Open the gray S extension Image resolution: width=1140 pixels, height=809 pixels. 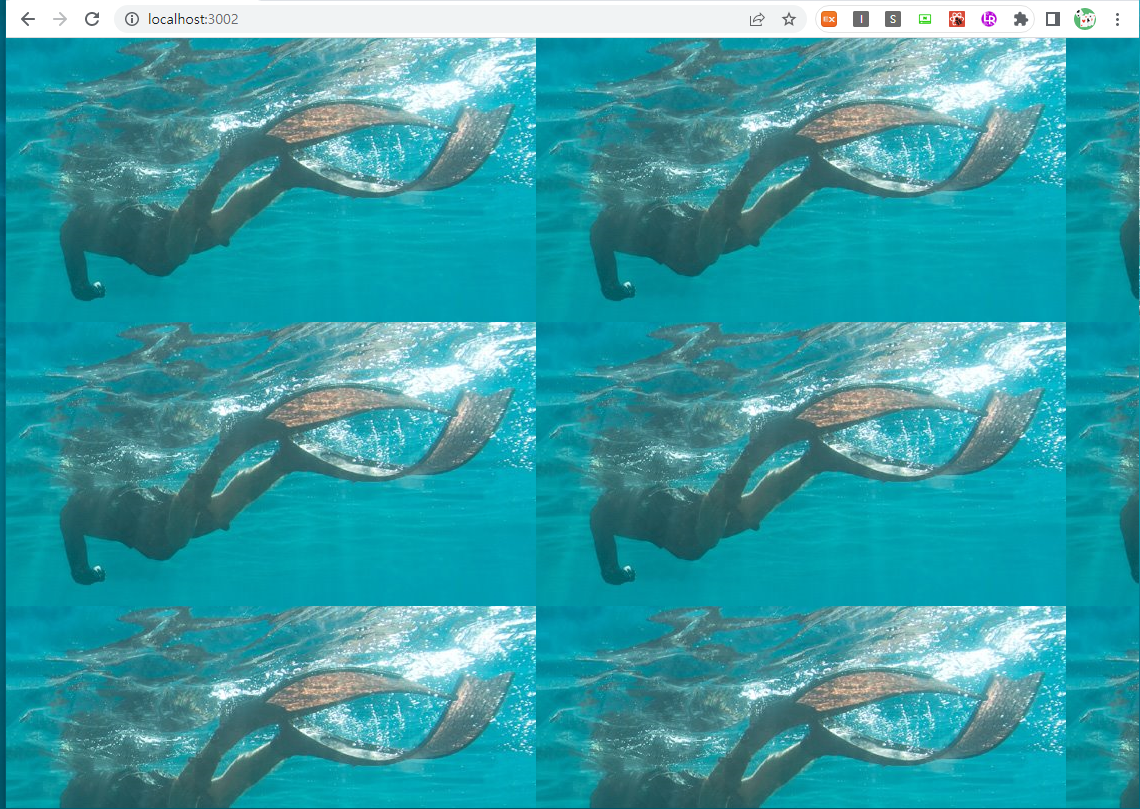[893, 19]
